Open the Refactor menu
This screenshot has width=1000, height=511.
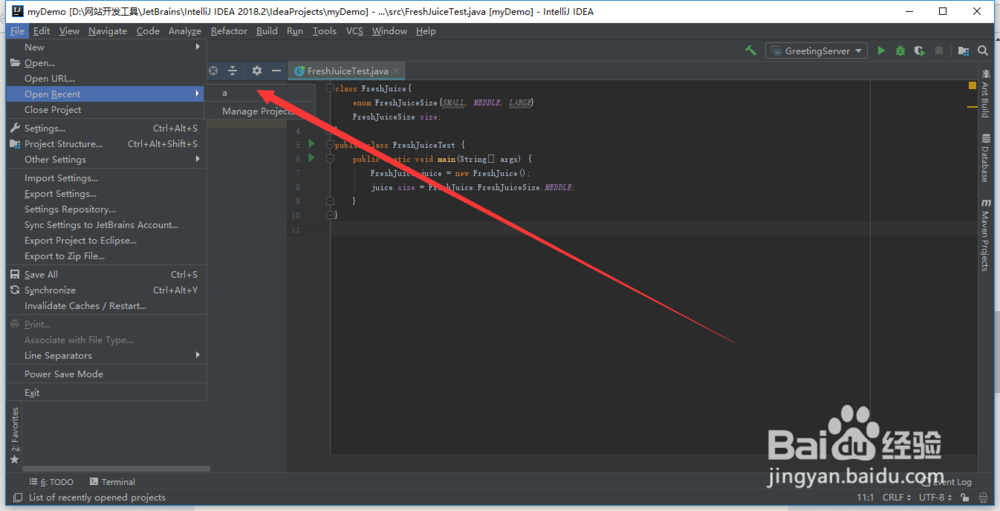click(228, 31)
